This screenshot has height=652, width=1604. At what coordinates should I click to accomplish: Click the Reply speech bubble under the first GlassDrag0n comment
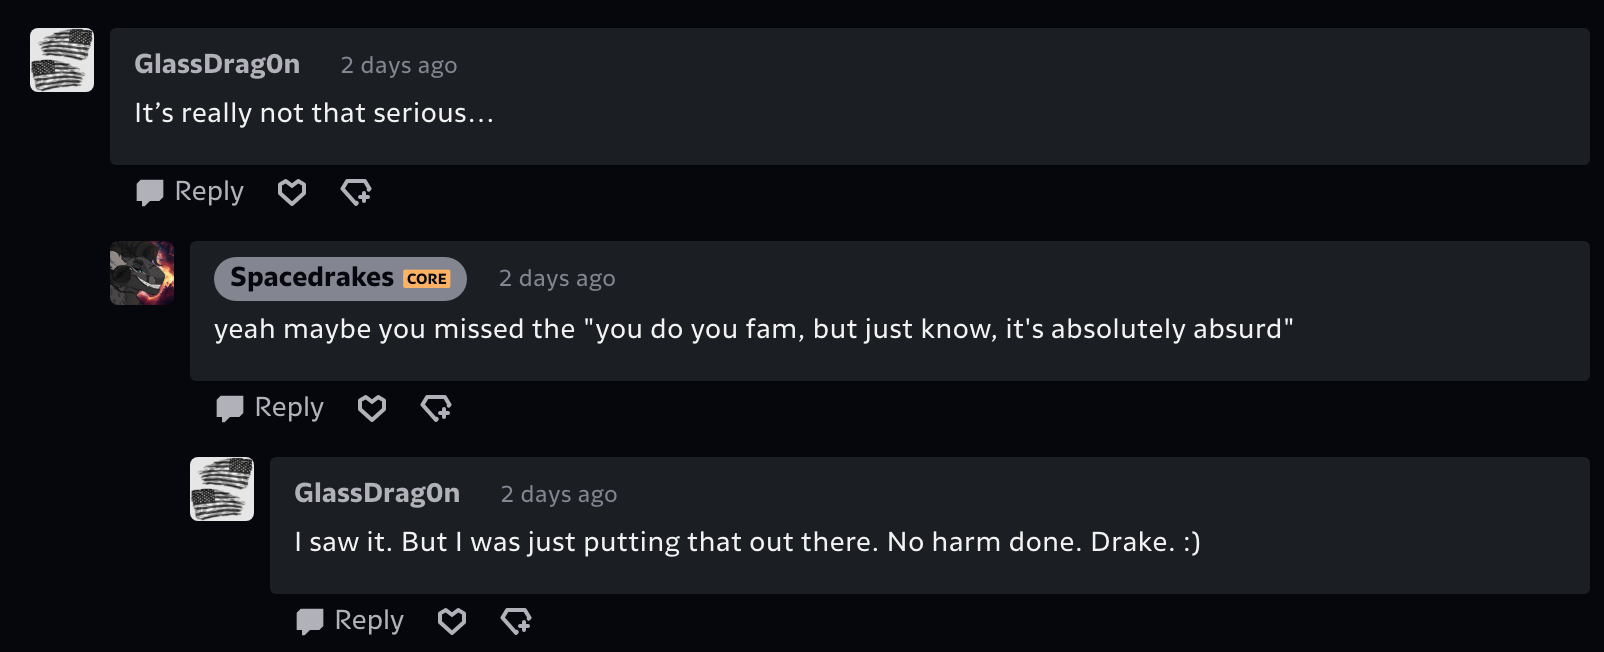tap(190, 191)
